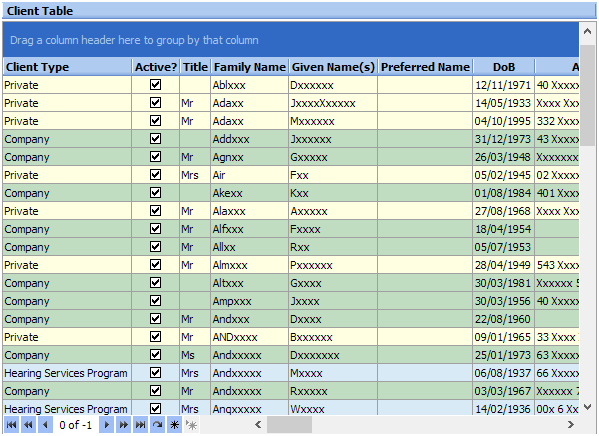This screenshot has height=436, width=599.
Task: Select the given name cell Pxxxxxx
Action: (333, 265)
